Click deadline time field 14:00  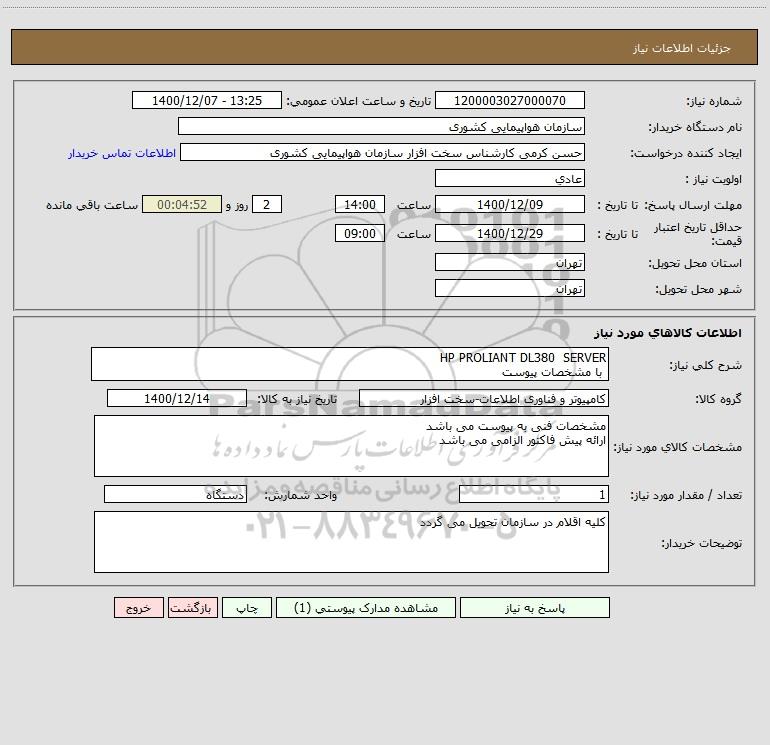pos(359,204)
